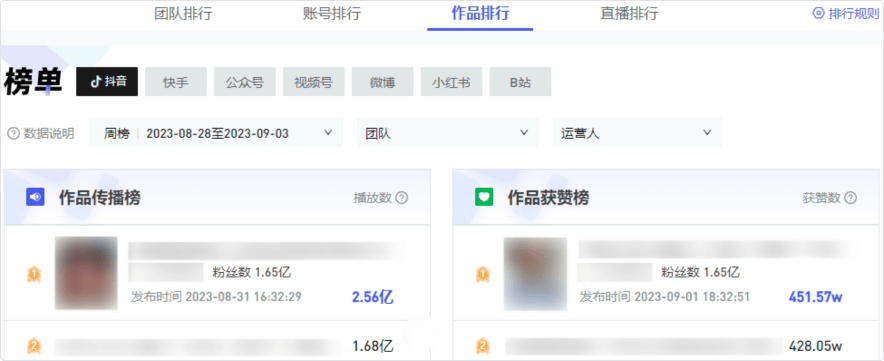Click 发布时间 2023-08-31 16:32:29
The height and width of the screenshot is (361, 884).
point(216,297)
